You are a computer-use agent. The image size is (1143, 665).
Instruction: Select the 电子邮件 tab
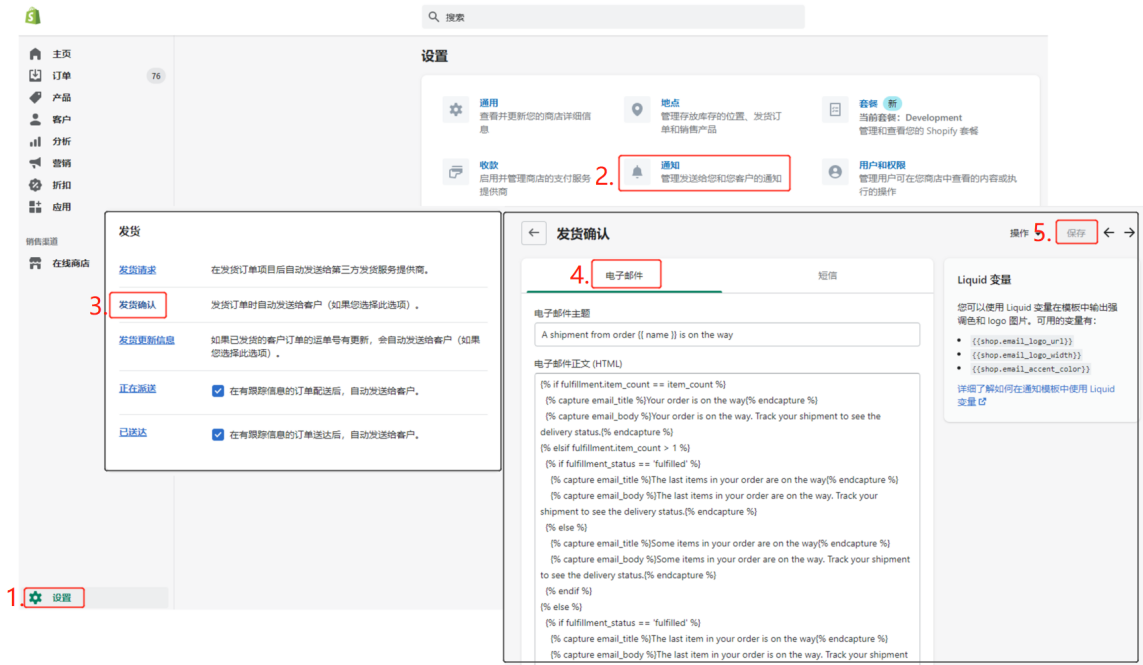coord(624,276)
